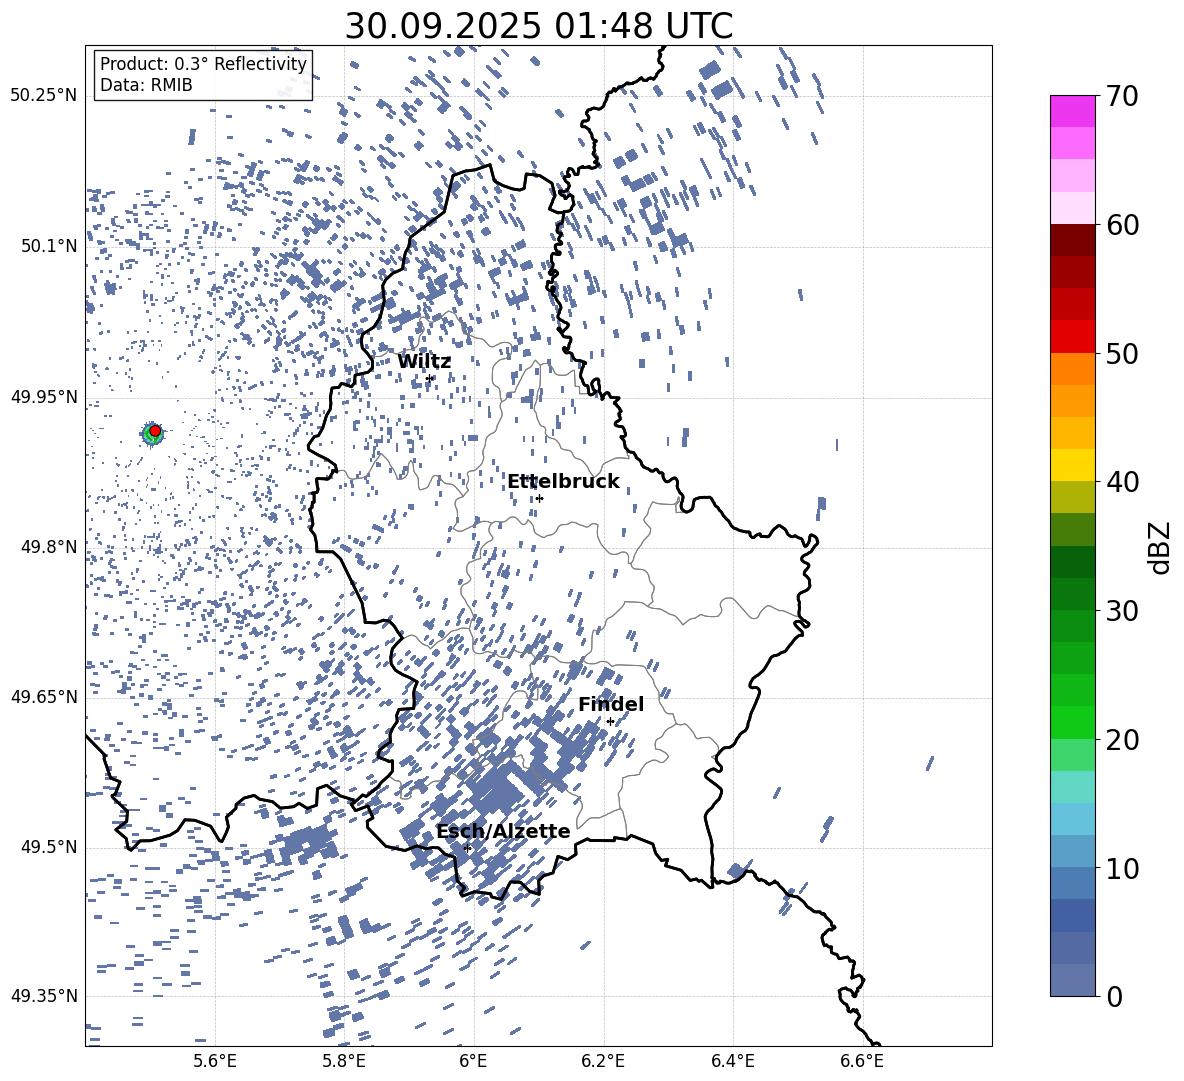Click the red radar site marker
The width and height of the screenshot is (1184, 1081).
pyautogui.click(x=155, y=431)
